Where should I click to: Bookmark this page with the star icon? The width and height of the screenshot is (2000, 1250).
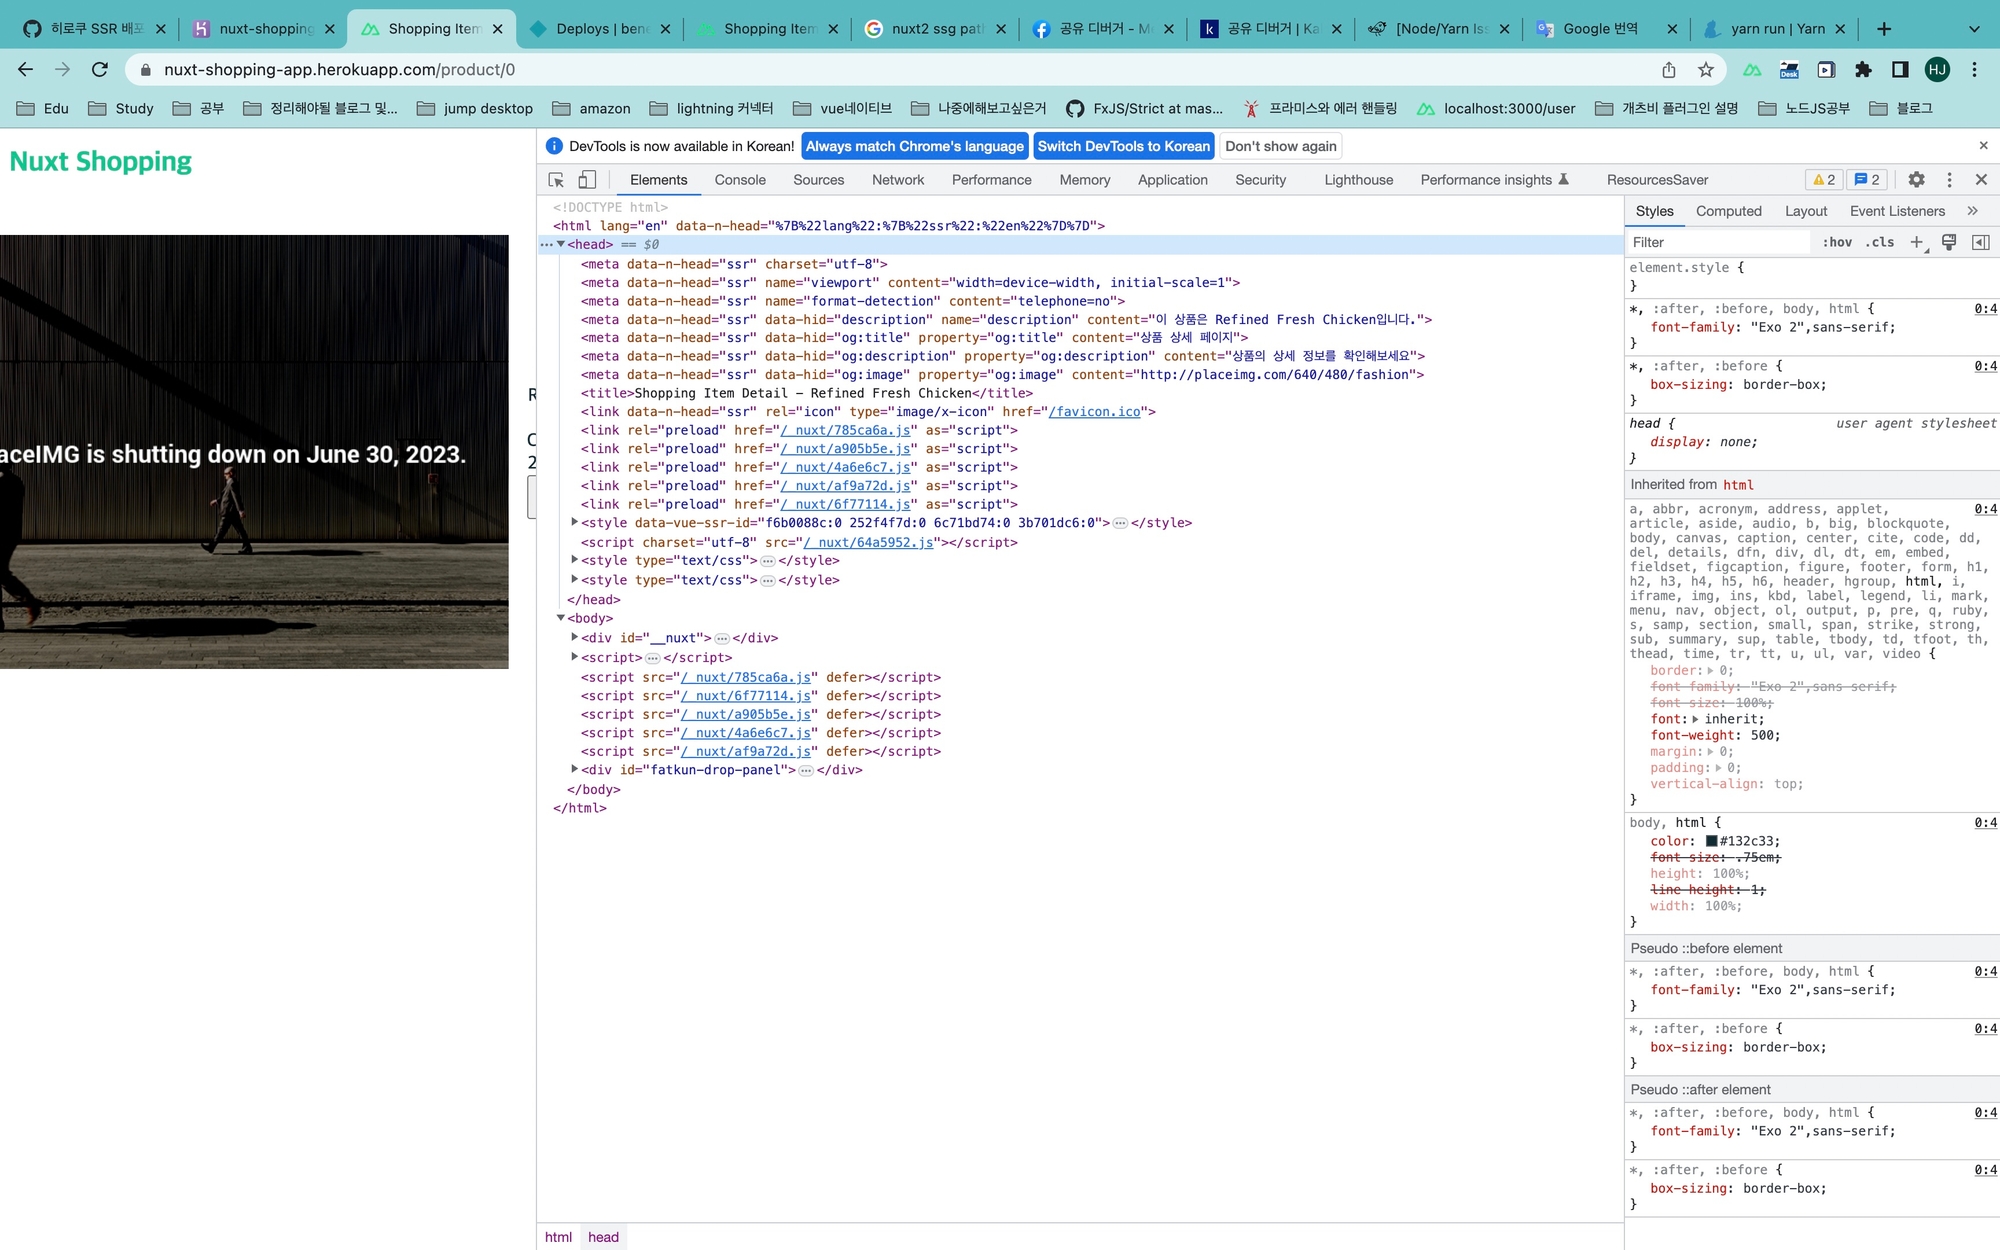1706,69
